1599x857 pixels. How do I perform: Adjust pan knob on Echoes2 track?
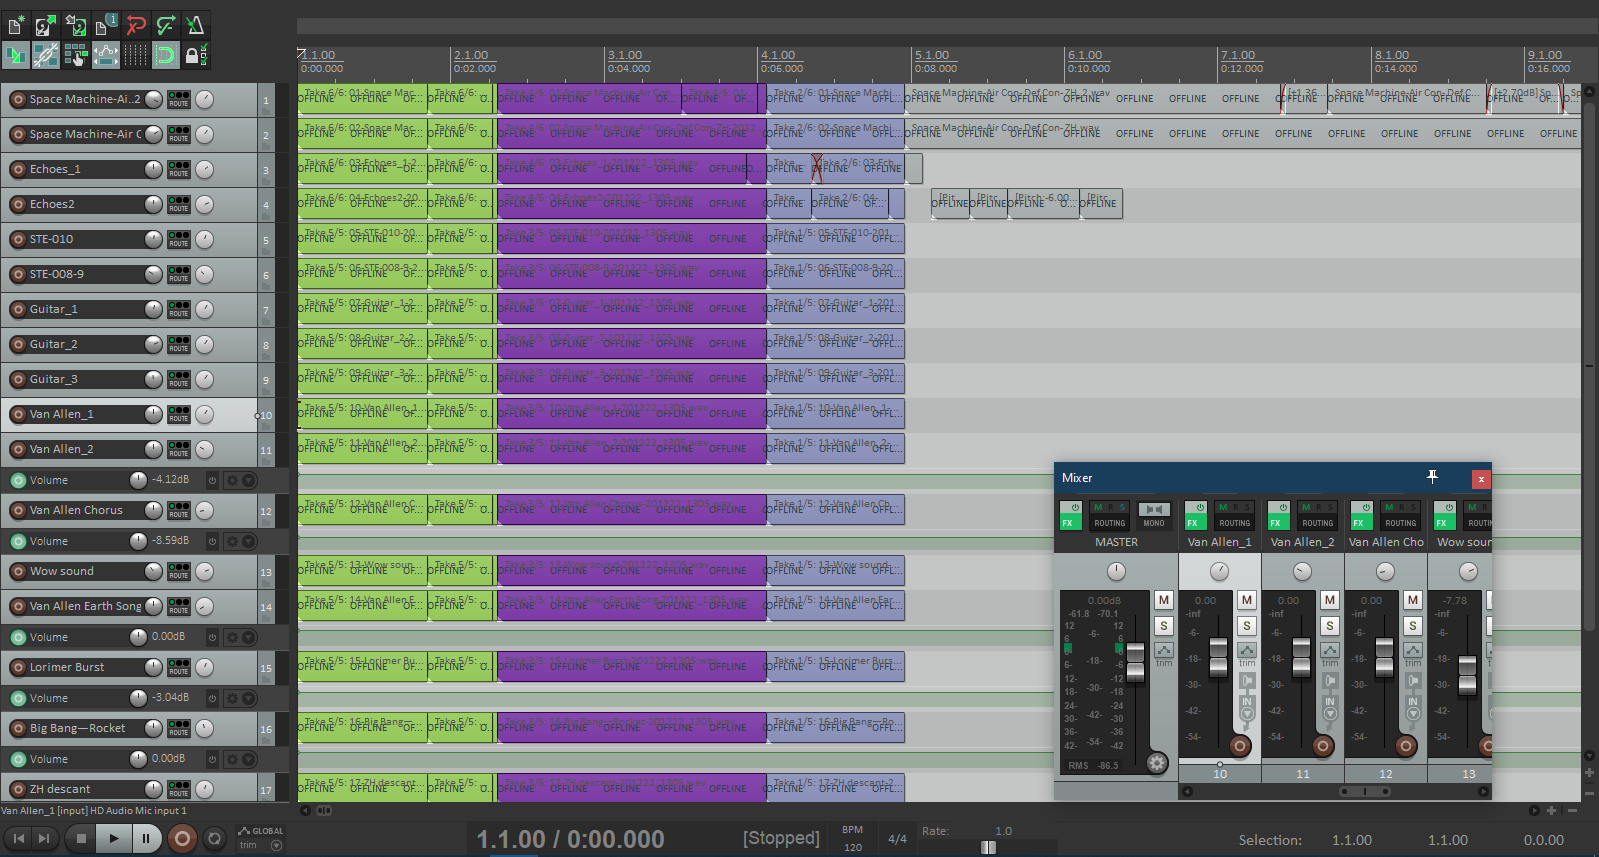(204, 204)
